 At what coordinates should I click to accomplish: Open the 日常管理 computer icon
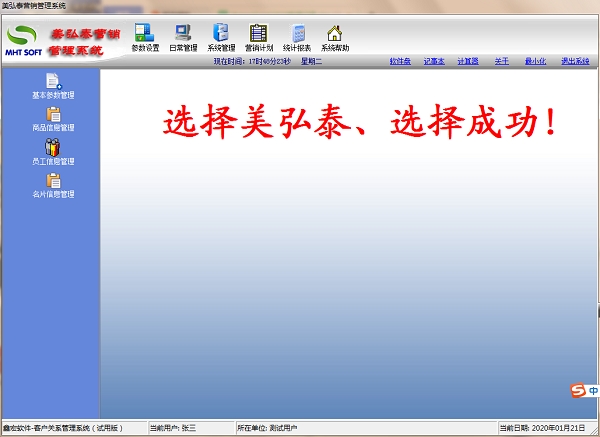tap(183, 38)
